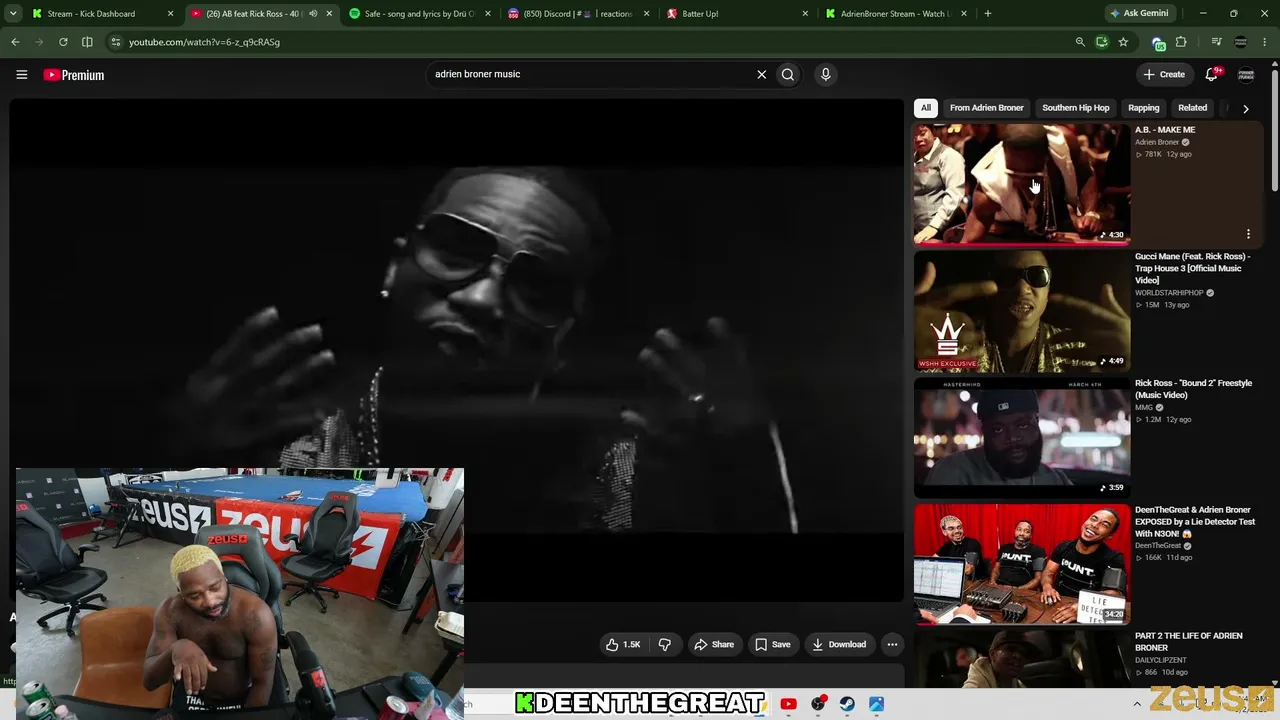1280x720 pixels.
Task: Open YouTube from the Windows taskbar
Action: (788, 704)
